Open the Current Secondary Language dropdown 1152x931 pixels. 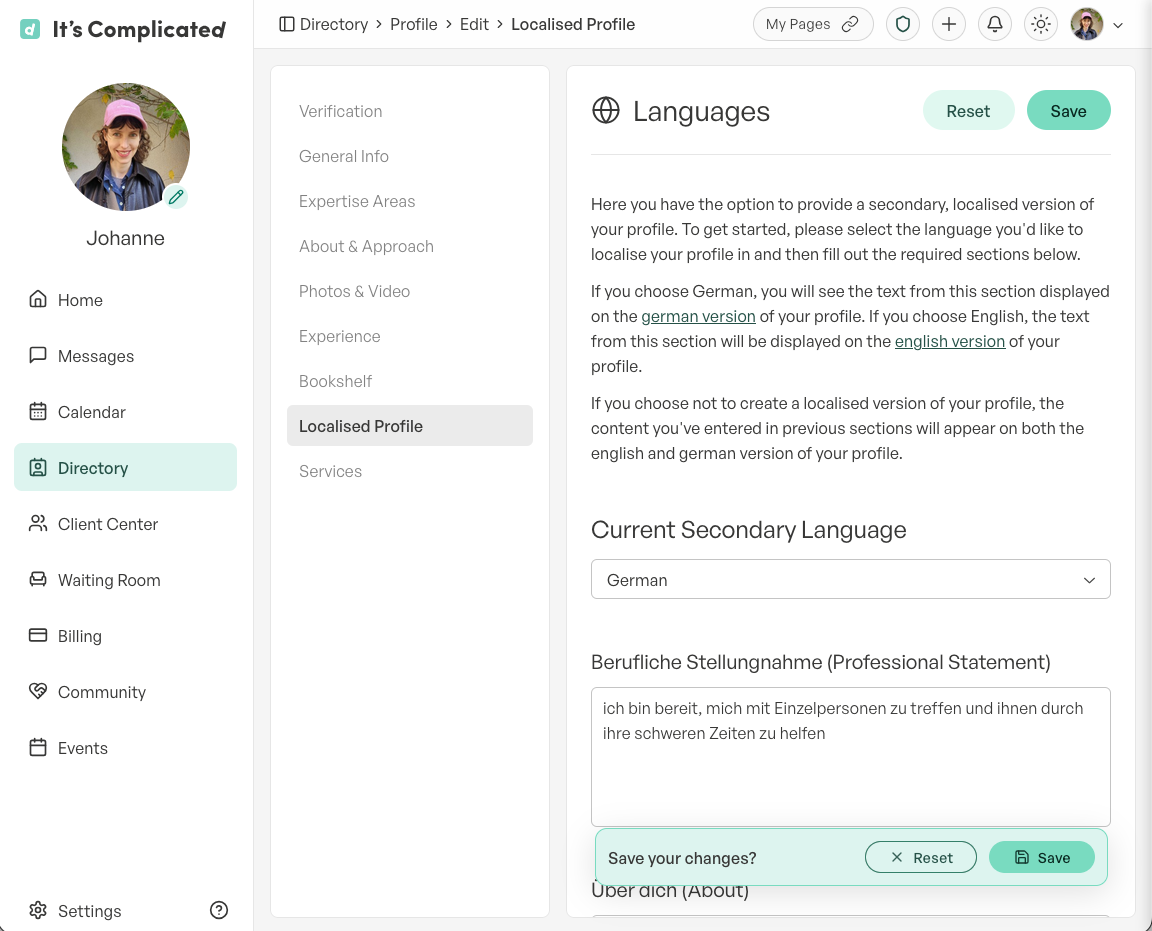[850, 579]
